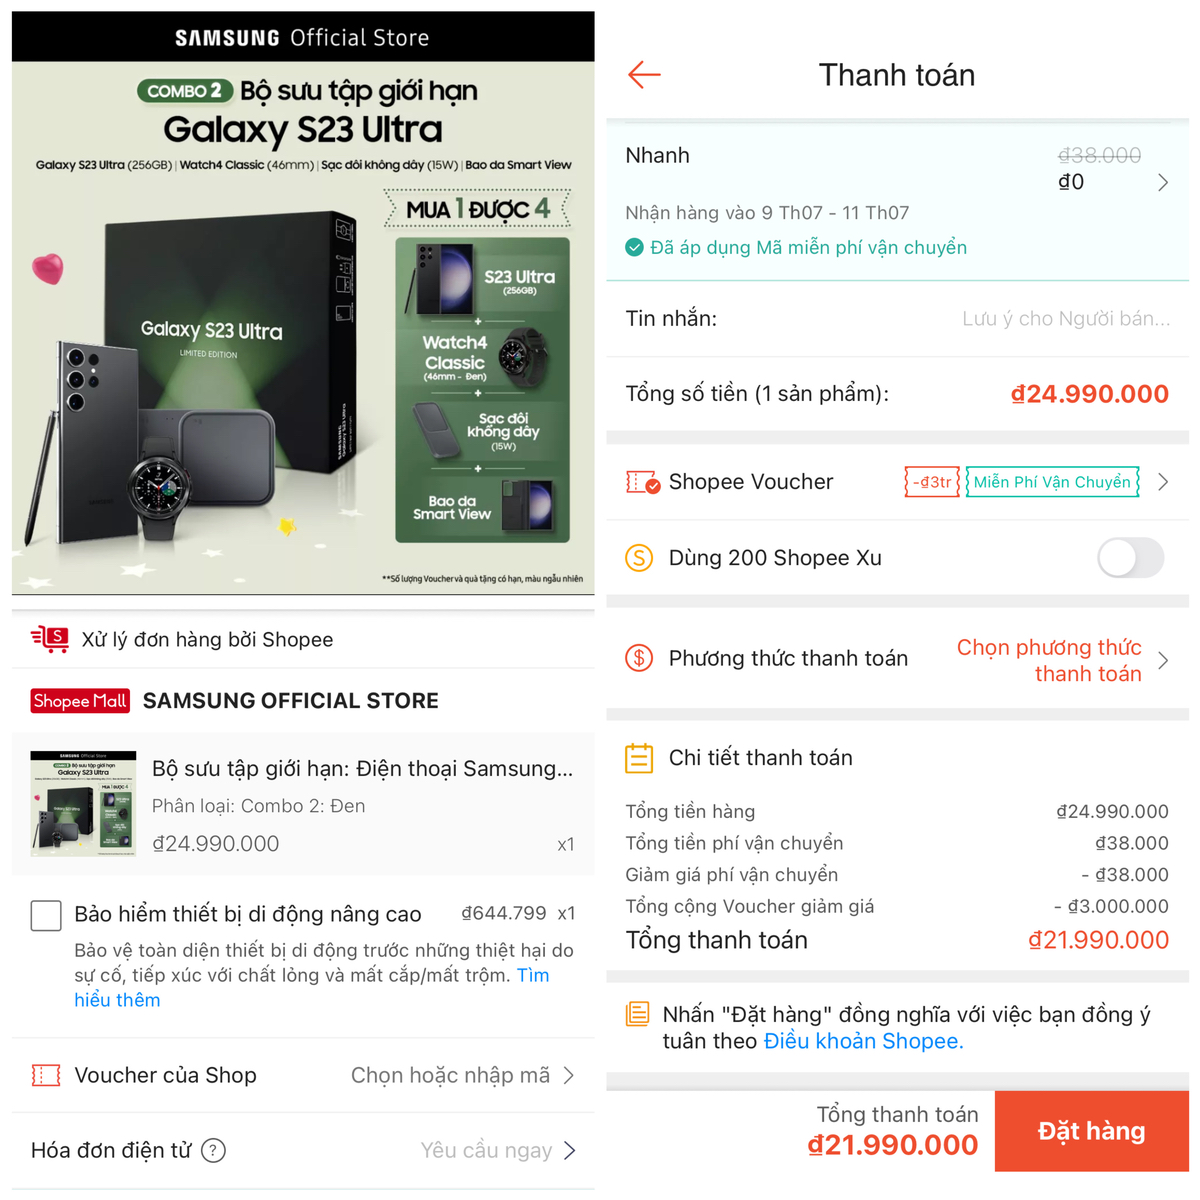This screenshot has height=1200, width=1200.
Task: Tap the Lưu ý cho Người bán message field
Action: click(x=1066, y=319)
